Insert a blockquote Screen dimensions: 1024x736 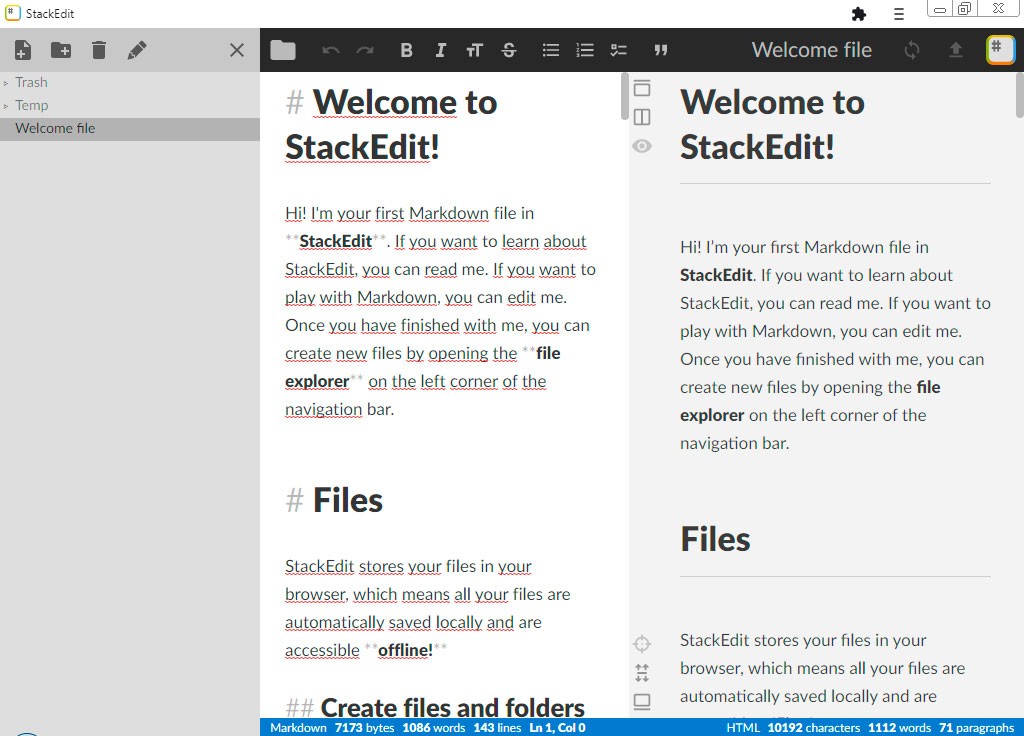point(661,50)
